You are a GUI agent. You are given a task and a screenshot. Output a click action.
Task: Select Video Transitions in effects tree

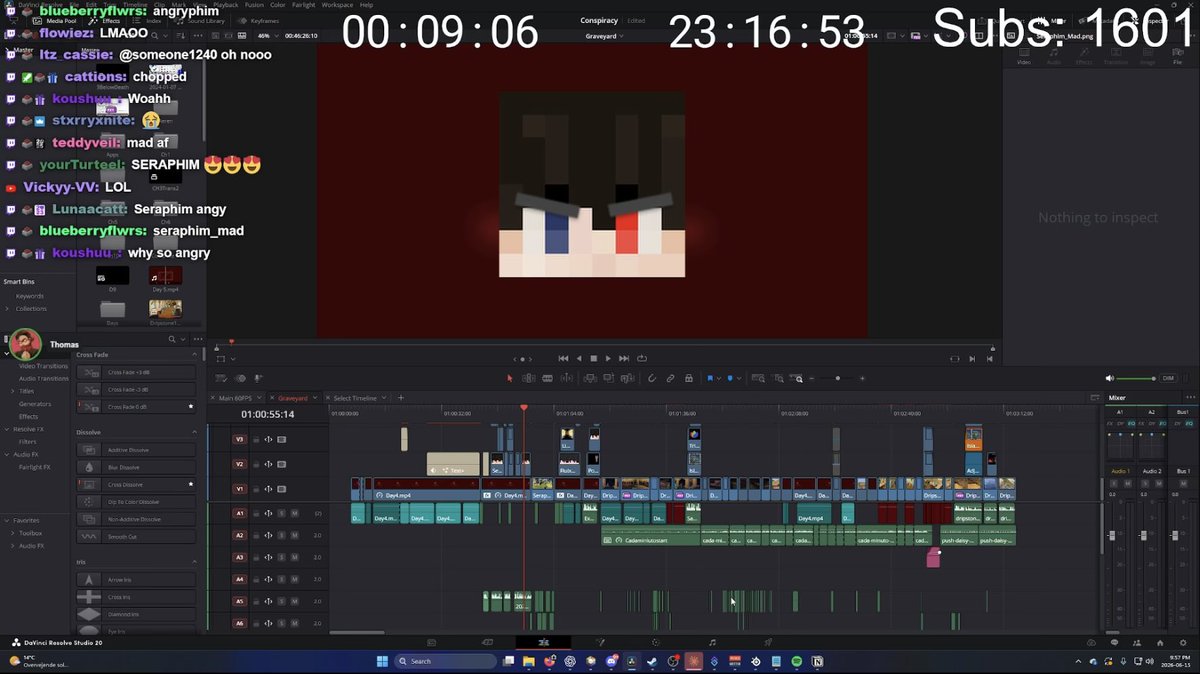44,366
